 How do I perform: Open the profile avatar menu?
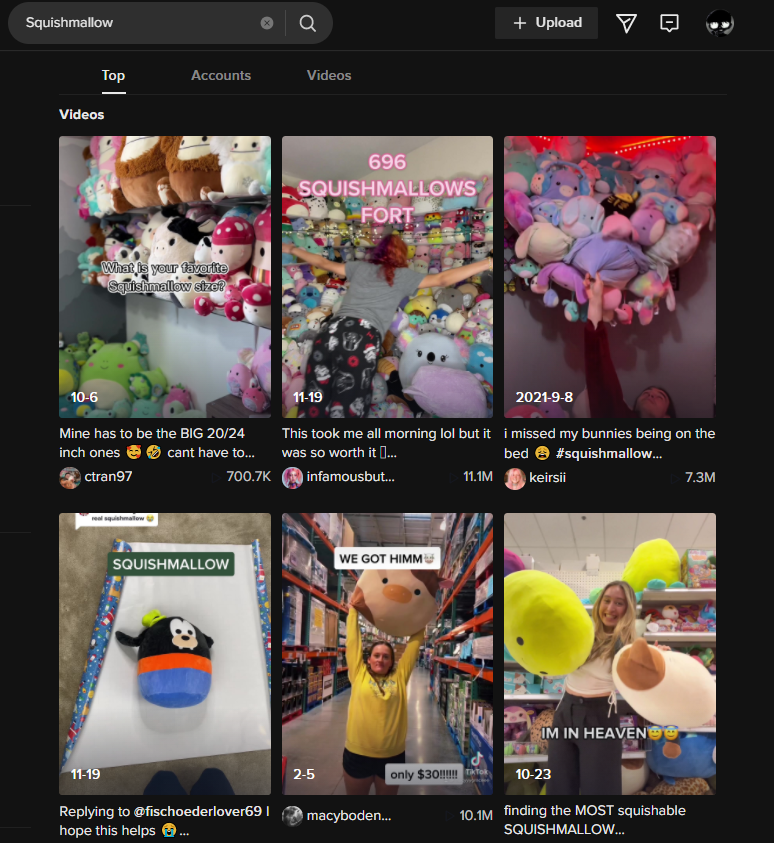click(720, 23)
